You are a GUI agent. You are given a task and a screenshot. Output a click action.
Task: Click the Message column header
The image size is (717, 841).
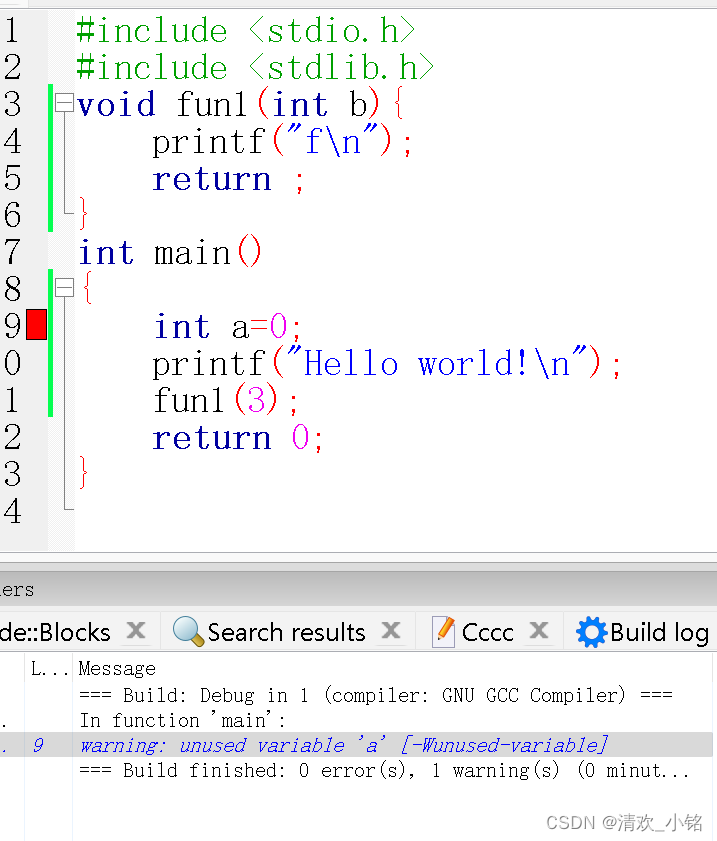coord(117,668)
